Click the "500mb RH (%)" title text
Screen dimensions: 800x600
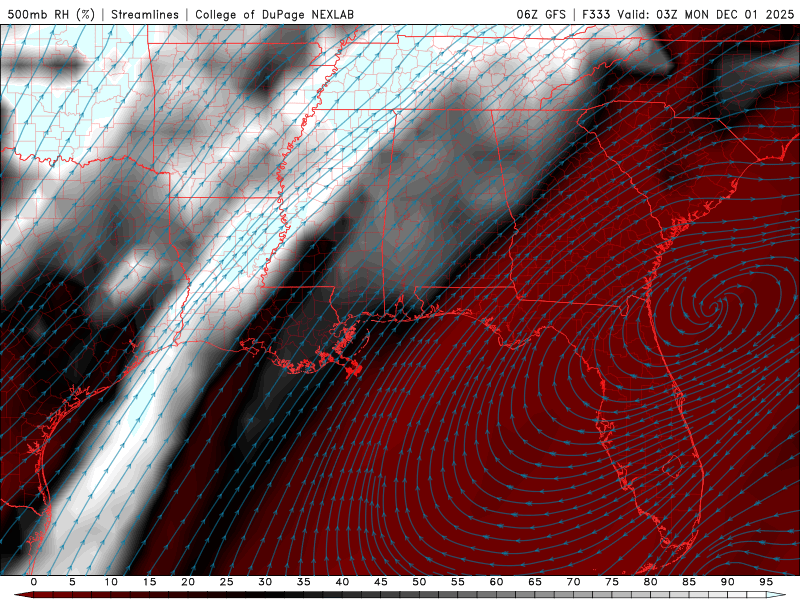51,14
